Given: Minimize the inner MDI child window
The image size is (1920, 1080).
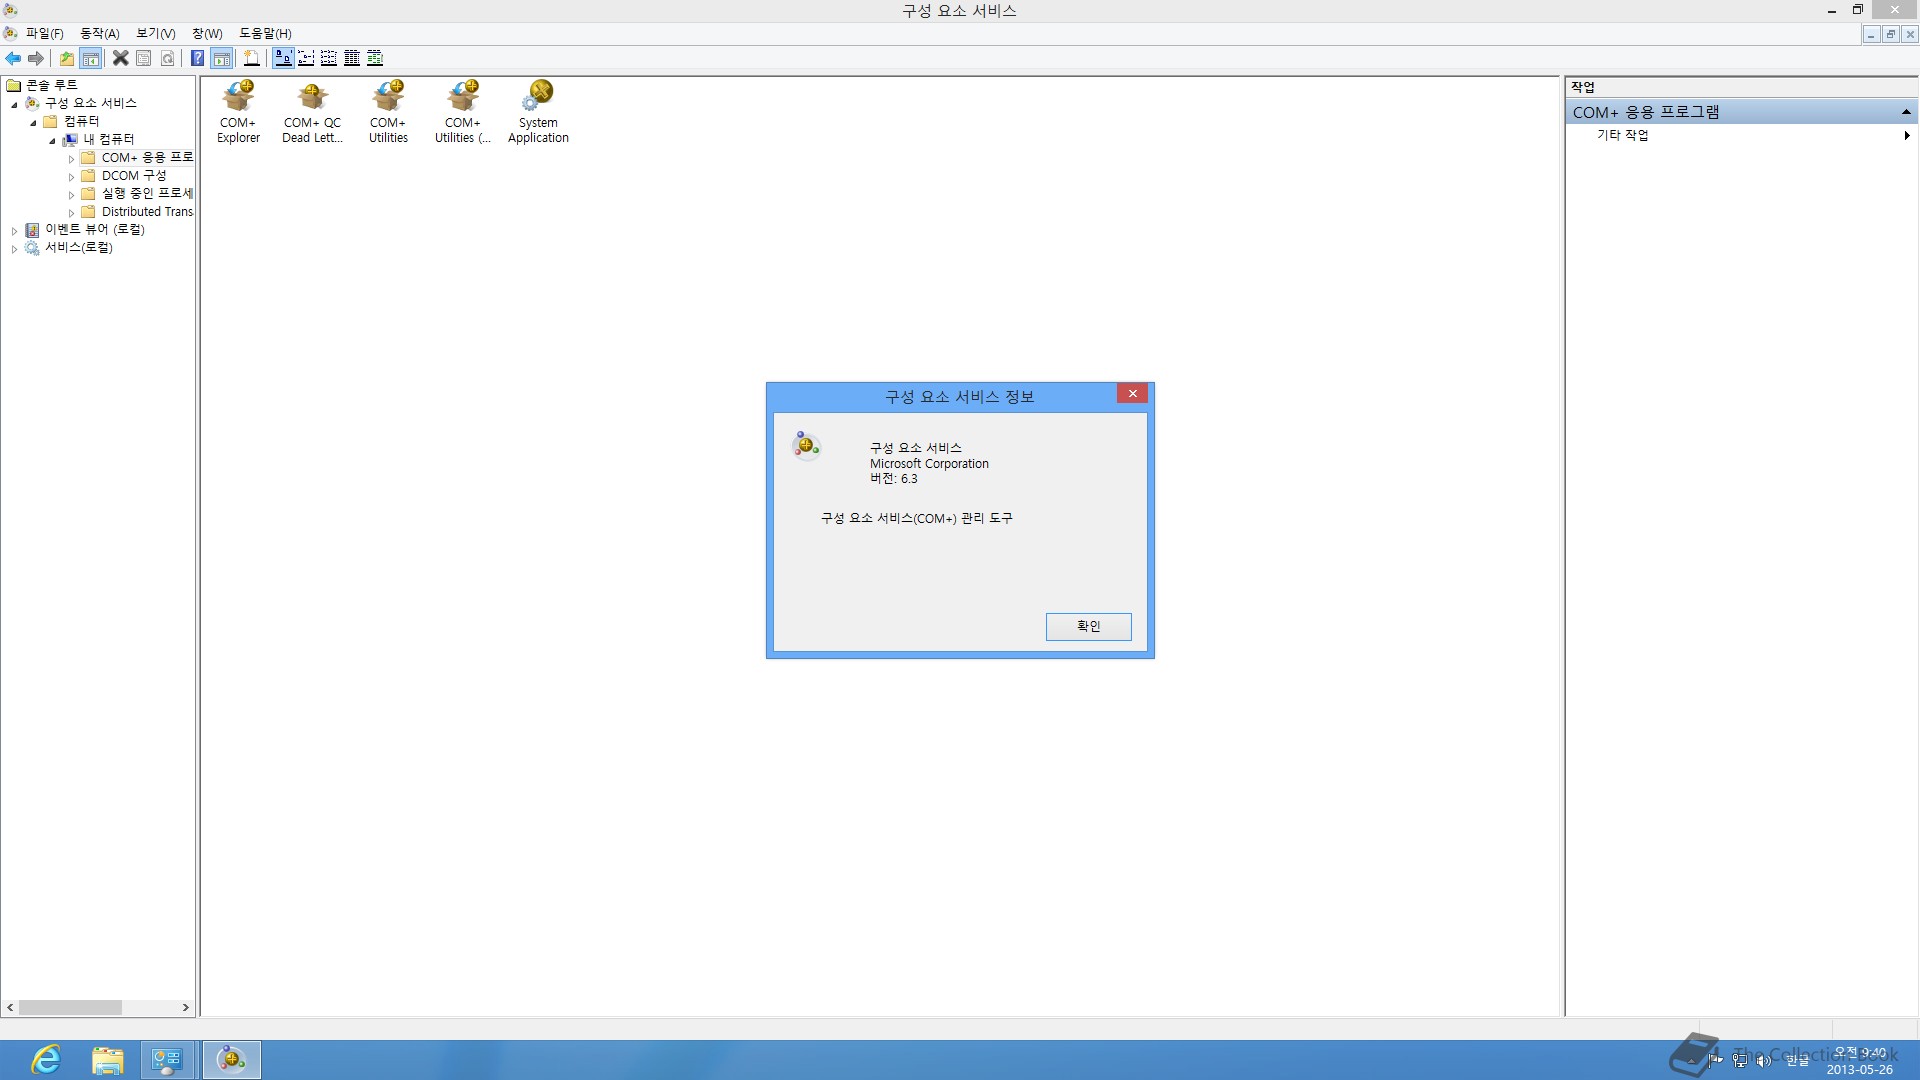Looking at the screenshot, I should tap(1871, 34).
